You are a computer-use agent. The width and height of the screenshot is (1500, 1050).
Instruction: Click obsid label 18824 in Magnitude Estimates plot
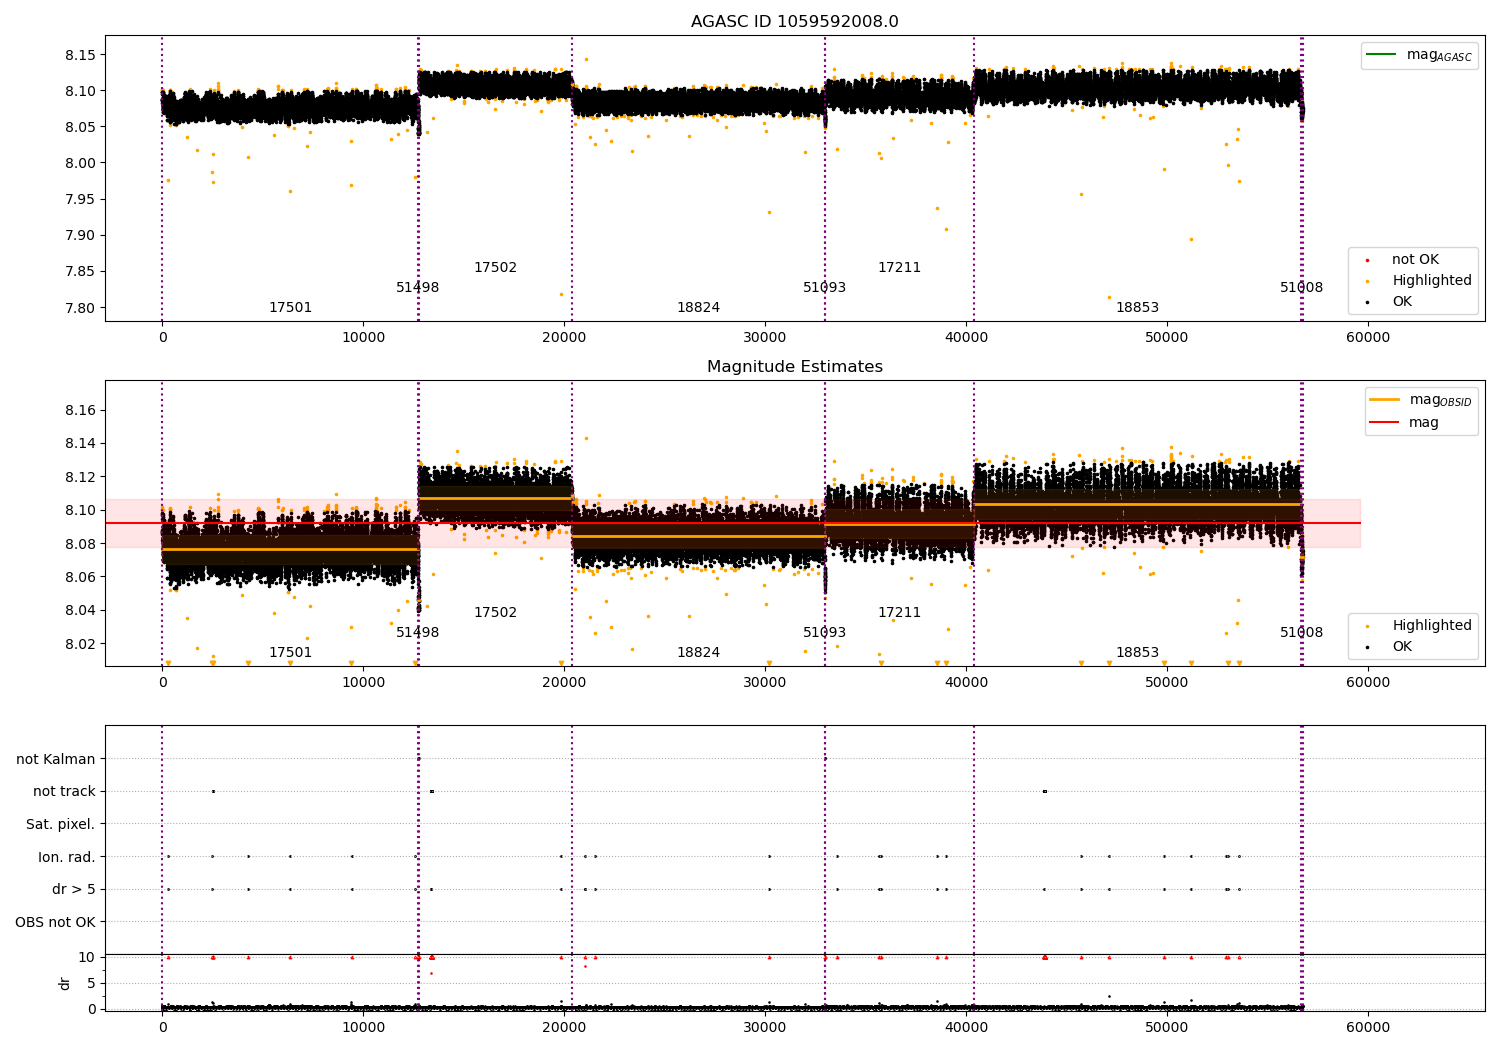pos(699,653)
